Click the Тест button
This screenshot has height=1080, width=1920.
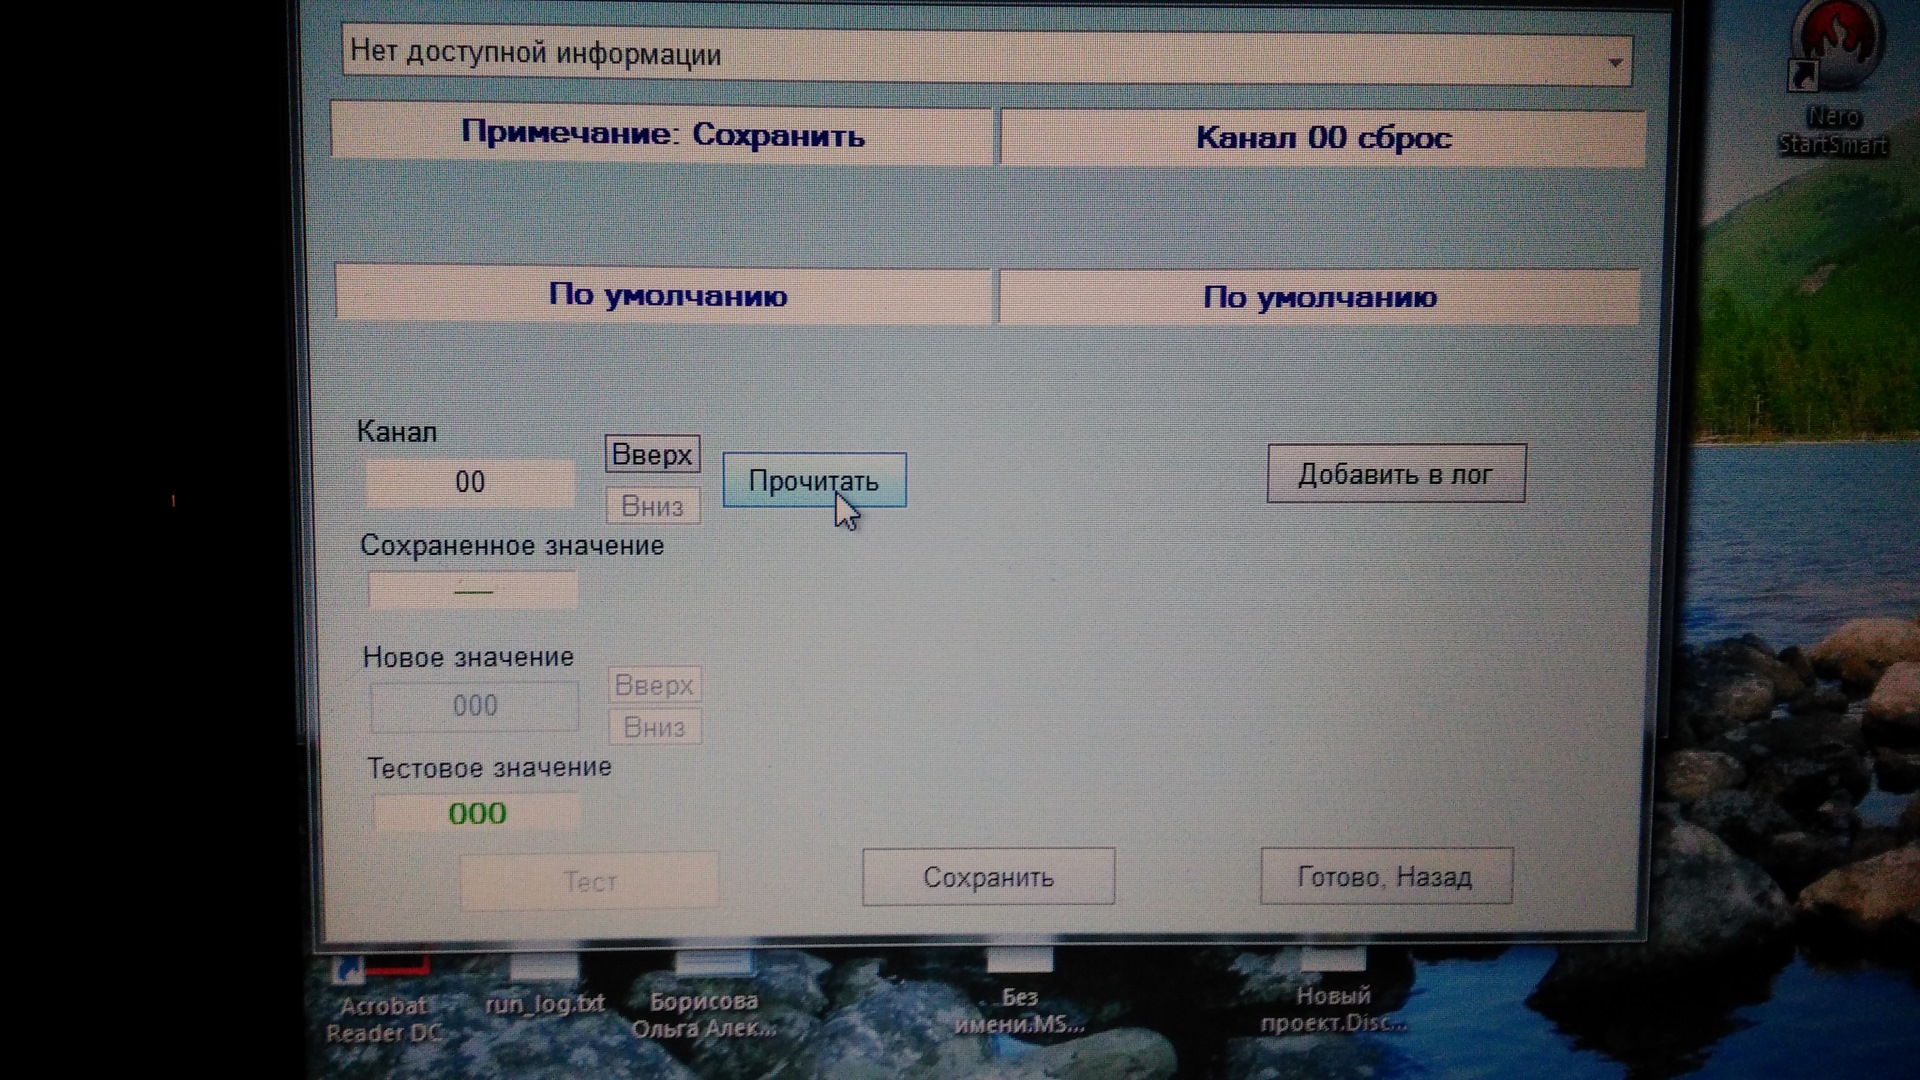coord(589,881)
